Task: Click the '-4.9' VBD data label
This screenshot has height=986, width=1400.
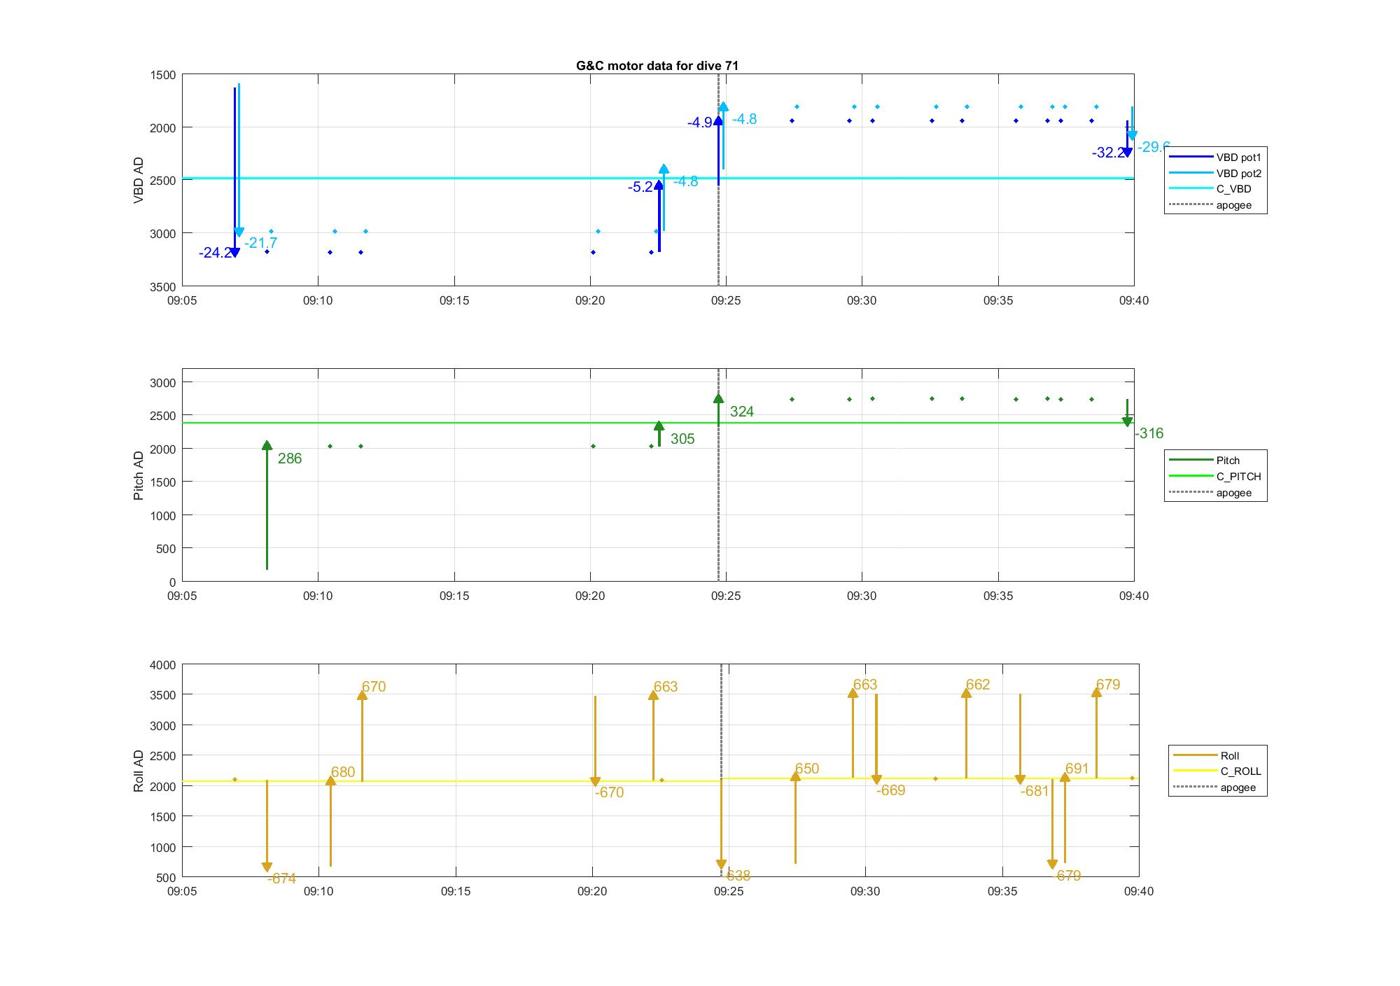Action: [699, 123]
